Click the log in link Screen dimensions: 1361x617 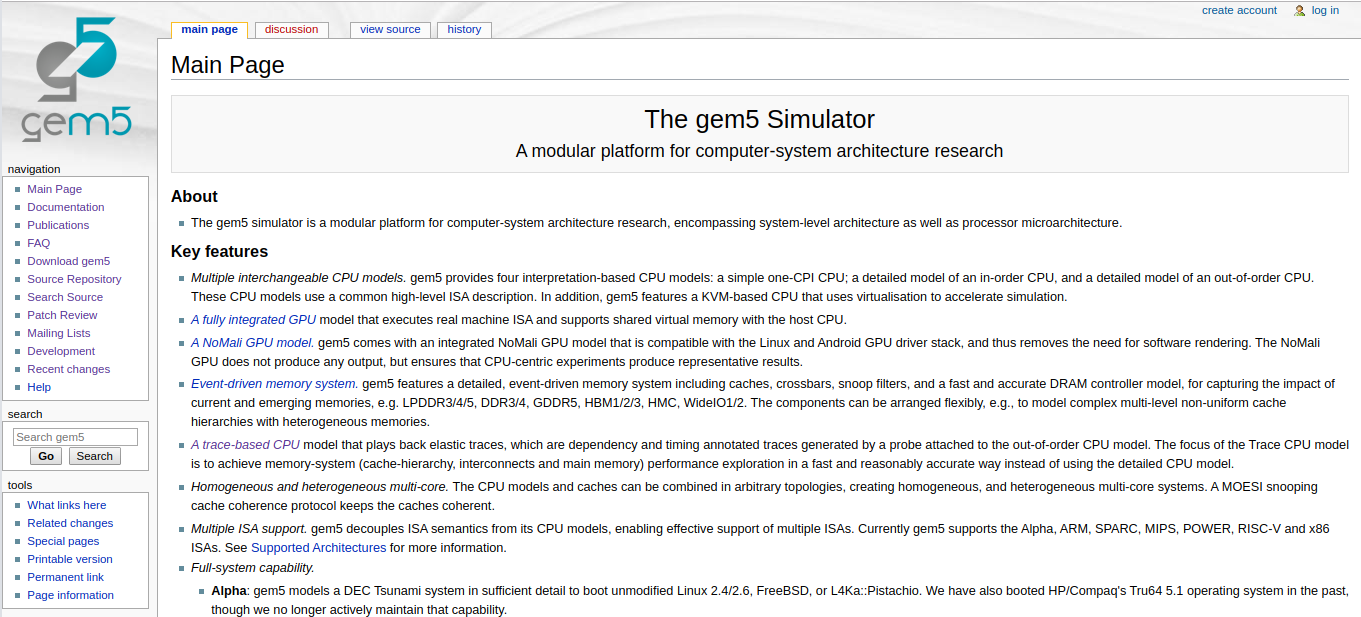tap(1326, 10)
